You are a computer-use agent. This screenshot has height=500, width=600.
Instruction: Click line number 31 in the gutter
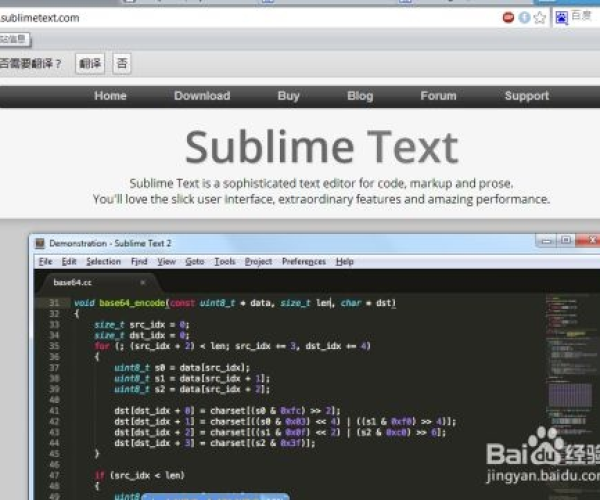pyautogui.click(x=54, y=303)
